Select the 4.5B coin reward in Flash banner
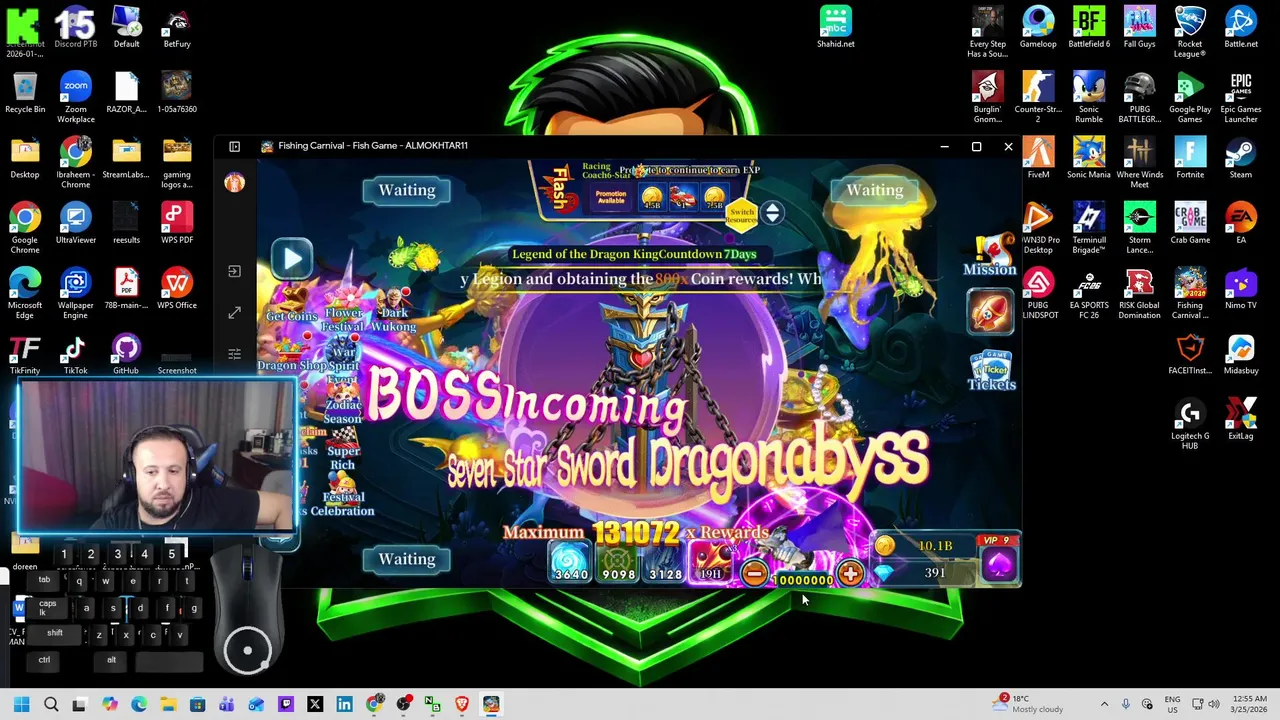The image size is (1280, 720). click(x=652, y=198)
